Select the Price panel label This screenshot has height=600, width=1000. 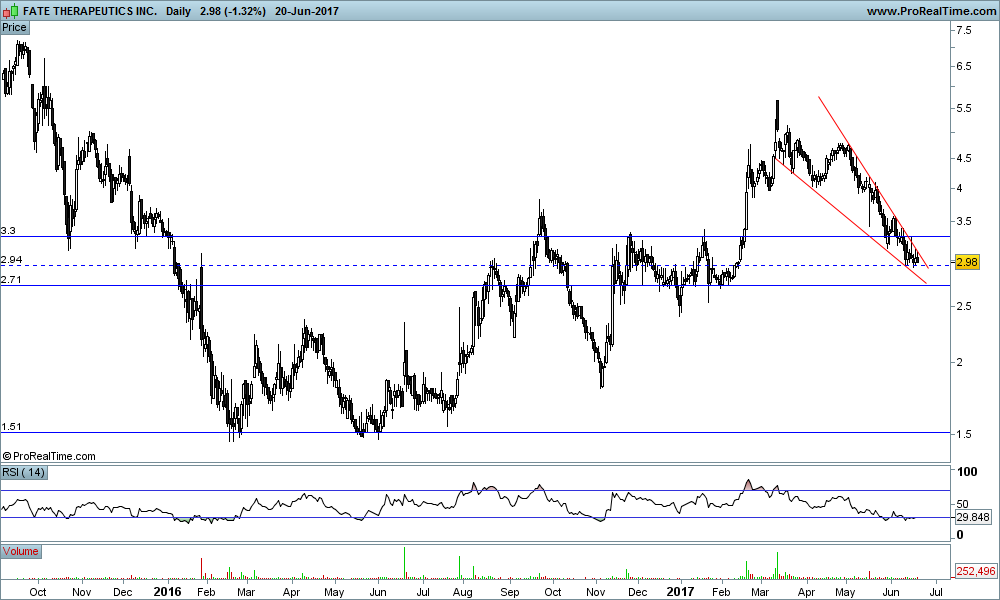click(15, 27)
